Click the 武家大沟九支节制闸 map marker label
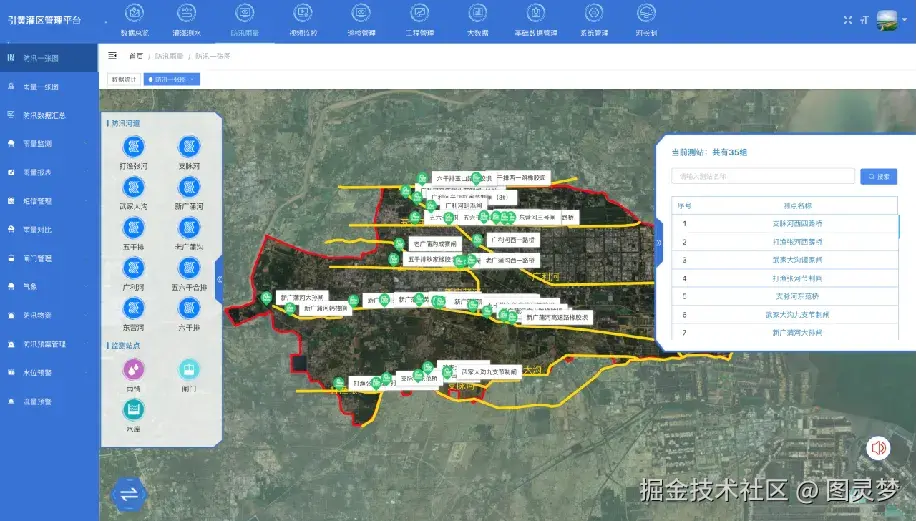 click(489, 372)
